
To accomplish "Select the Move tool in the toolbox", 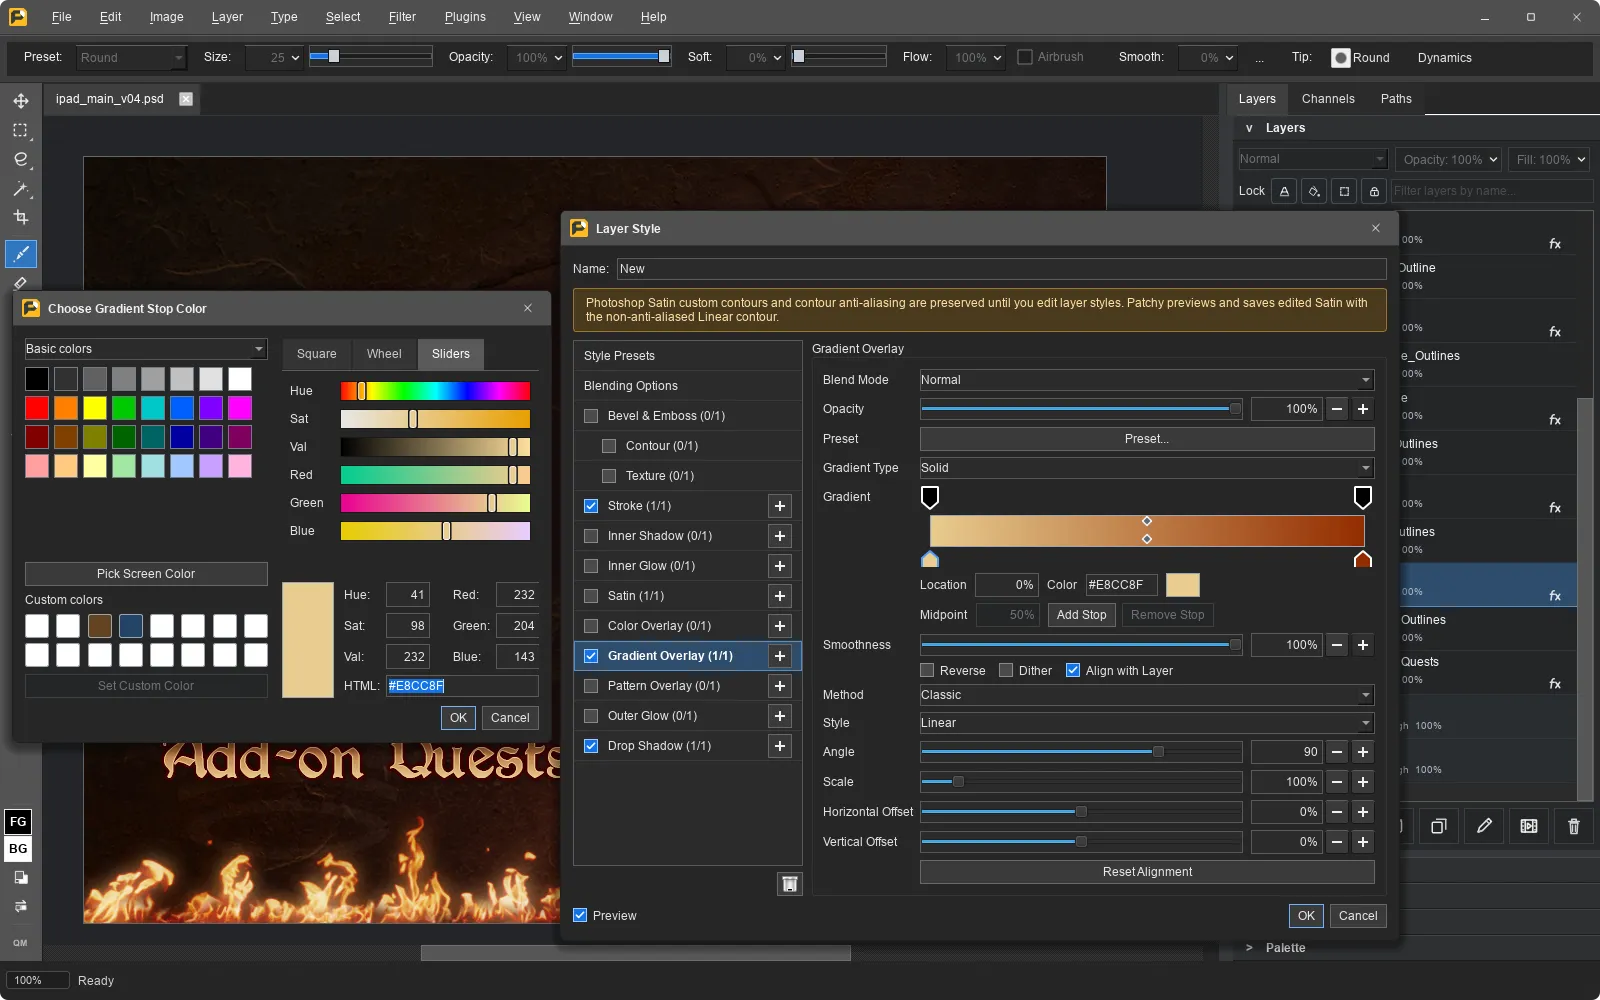I will coord(20,101).
